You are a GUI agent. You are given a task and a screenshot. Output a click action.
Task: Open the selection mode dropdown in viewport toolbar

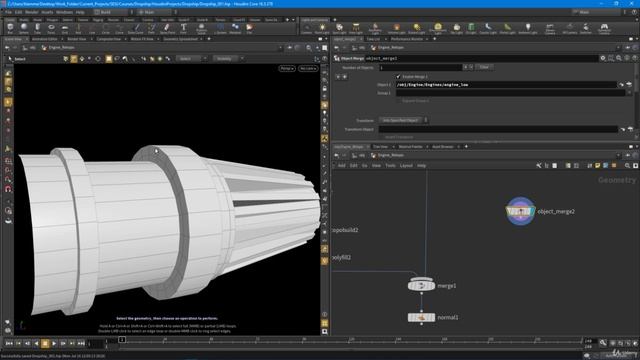point(191,59)
